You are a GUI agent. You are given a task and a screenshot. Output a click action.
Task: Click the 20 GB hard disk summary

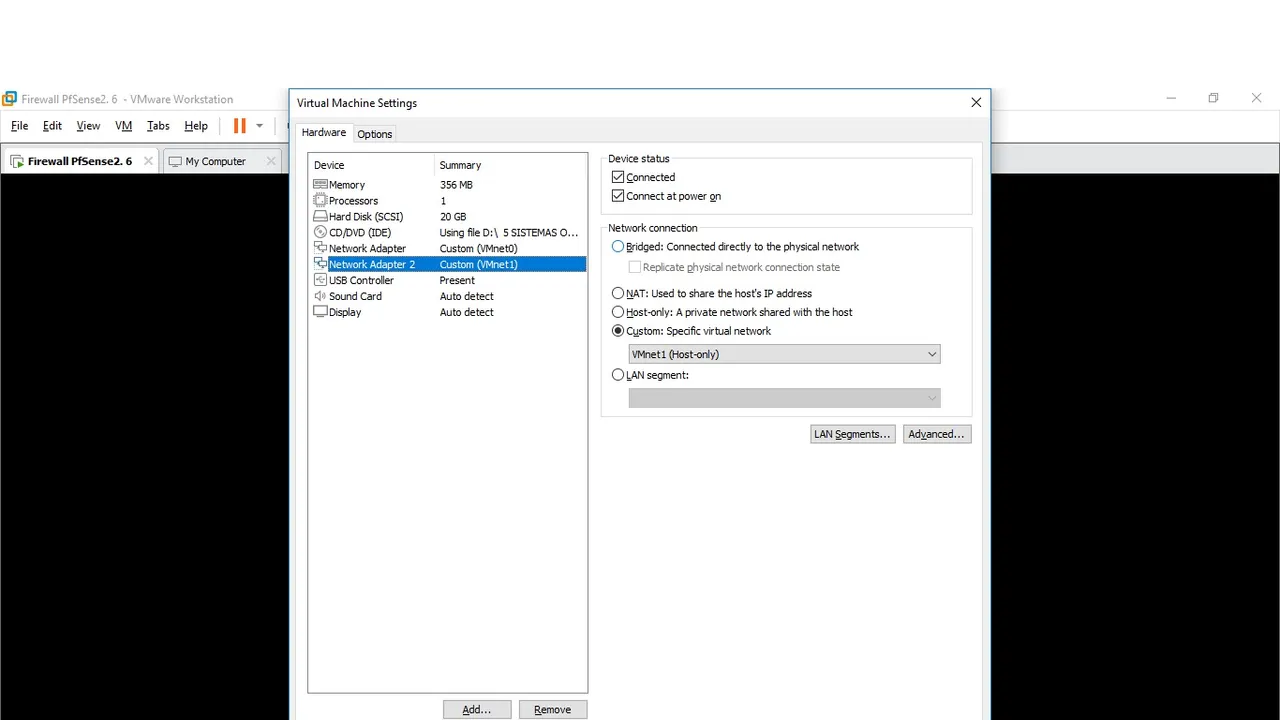pyautogui.click(x=453, y=217)
